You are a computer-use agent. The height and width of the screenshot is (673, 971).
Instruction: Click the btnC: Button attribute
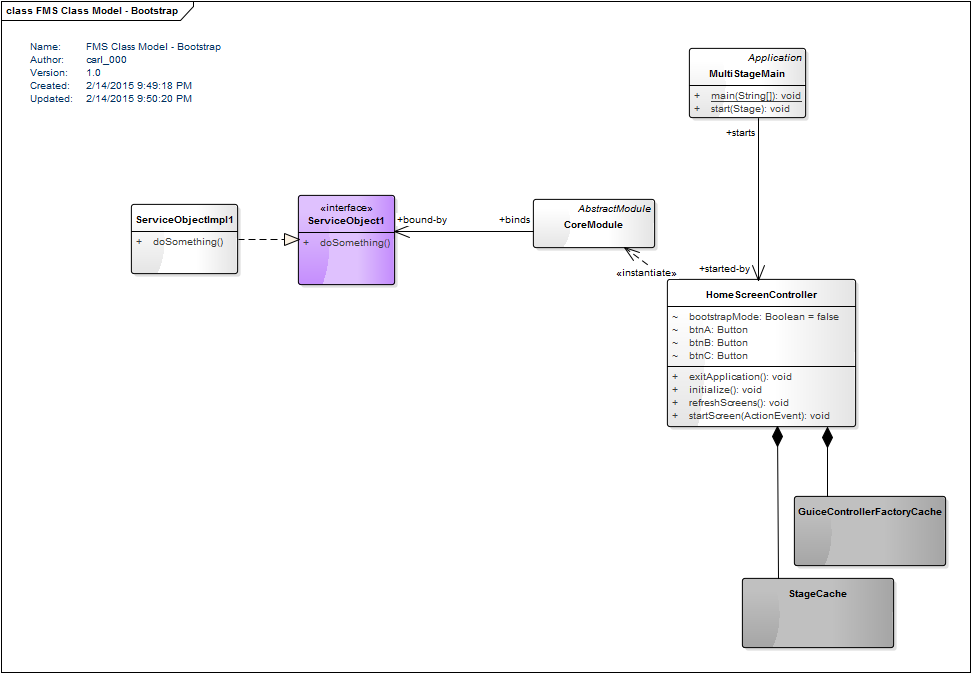pyautogui.click(x=718, y=356)
